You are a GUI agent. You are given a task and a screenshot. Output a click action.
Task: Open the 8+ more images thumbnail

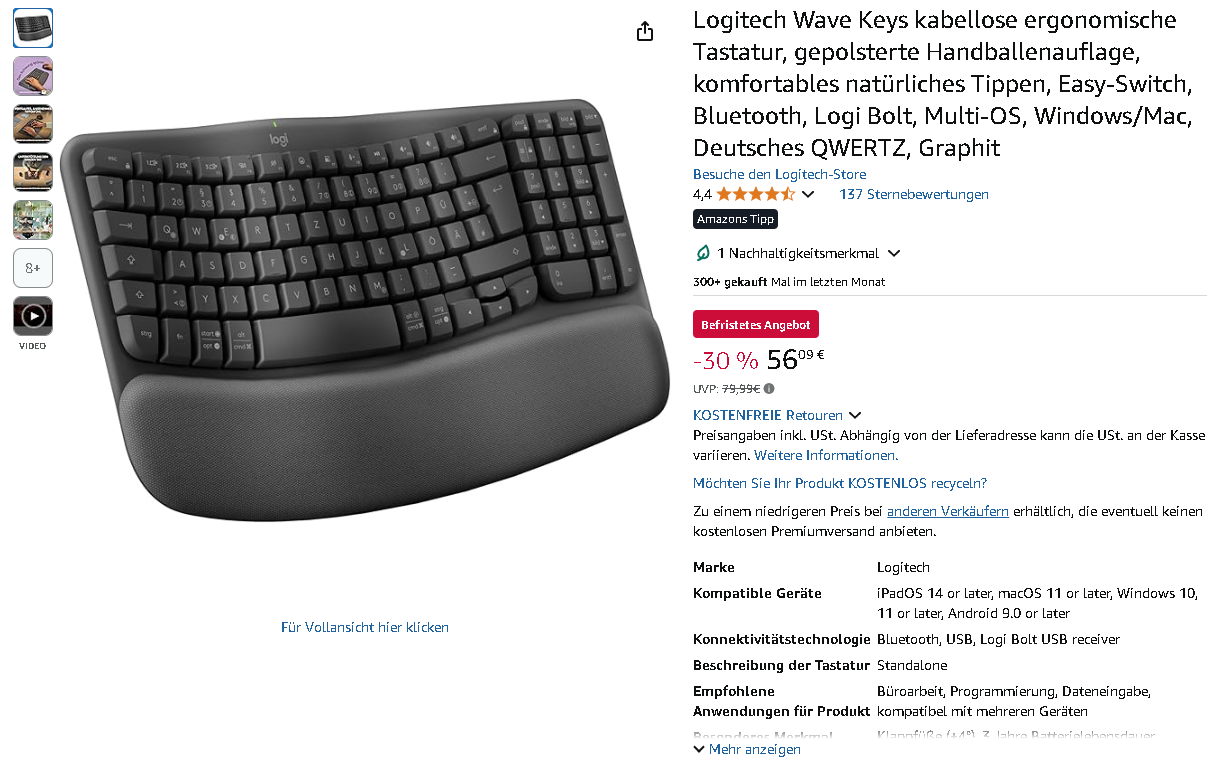tap(33, 268)
